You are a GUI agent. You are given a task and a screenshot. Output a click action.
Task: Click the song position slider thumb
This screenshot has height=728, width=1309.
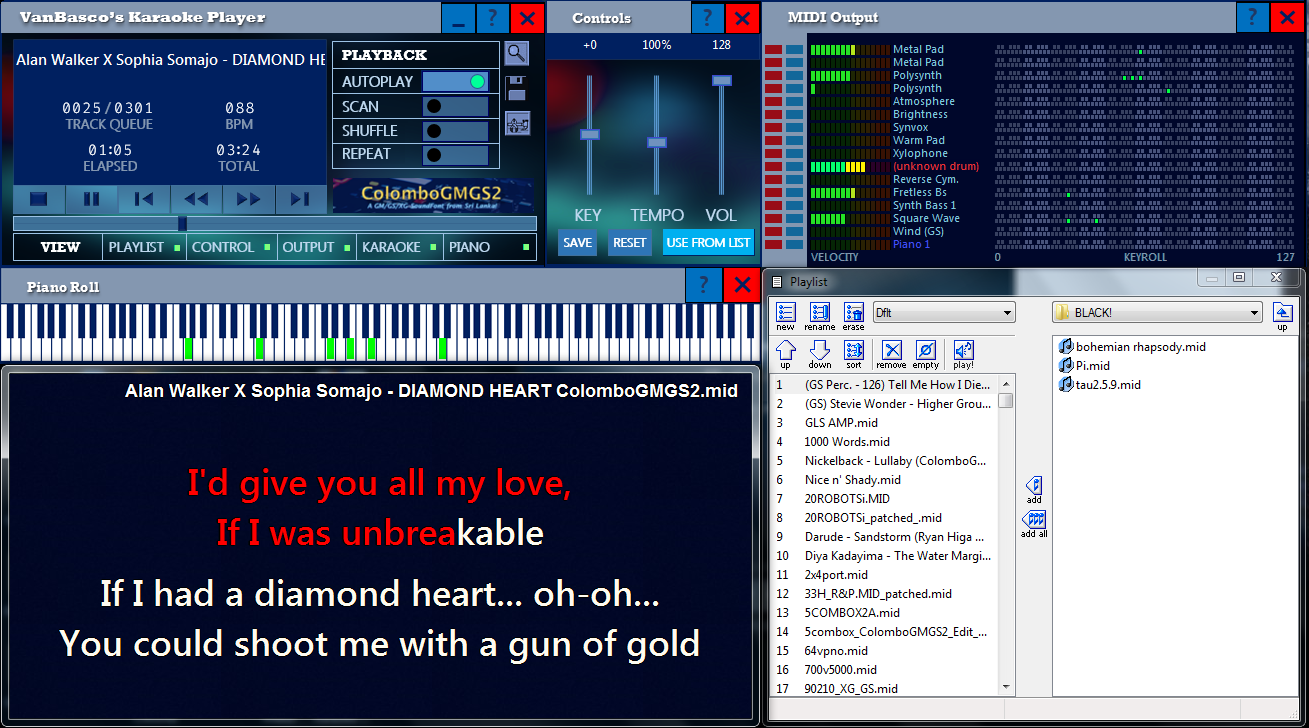[182, 224]
